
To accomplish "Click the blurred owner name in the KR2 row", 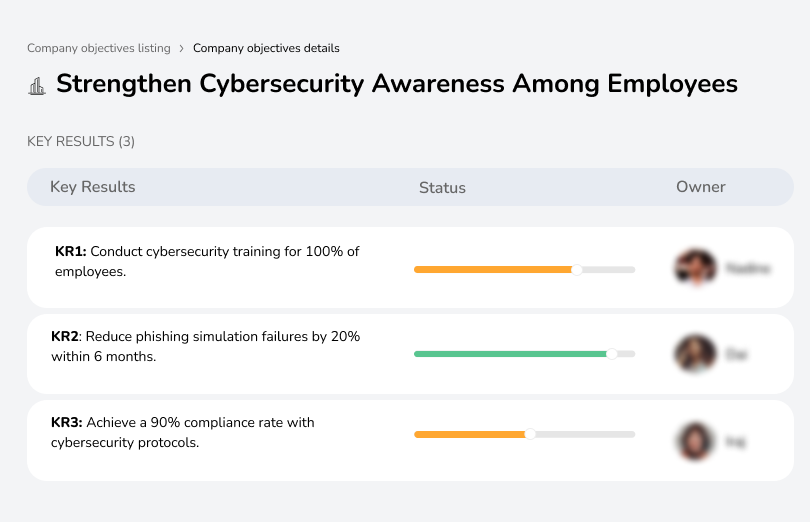I will pos(737,355).
